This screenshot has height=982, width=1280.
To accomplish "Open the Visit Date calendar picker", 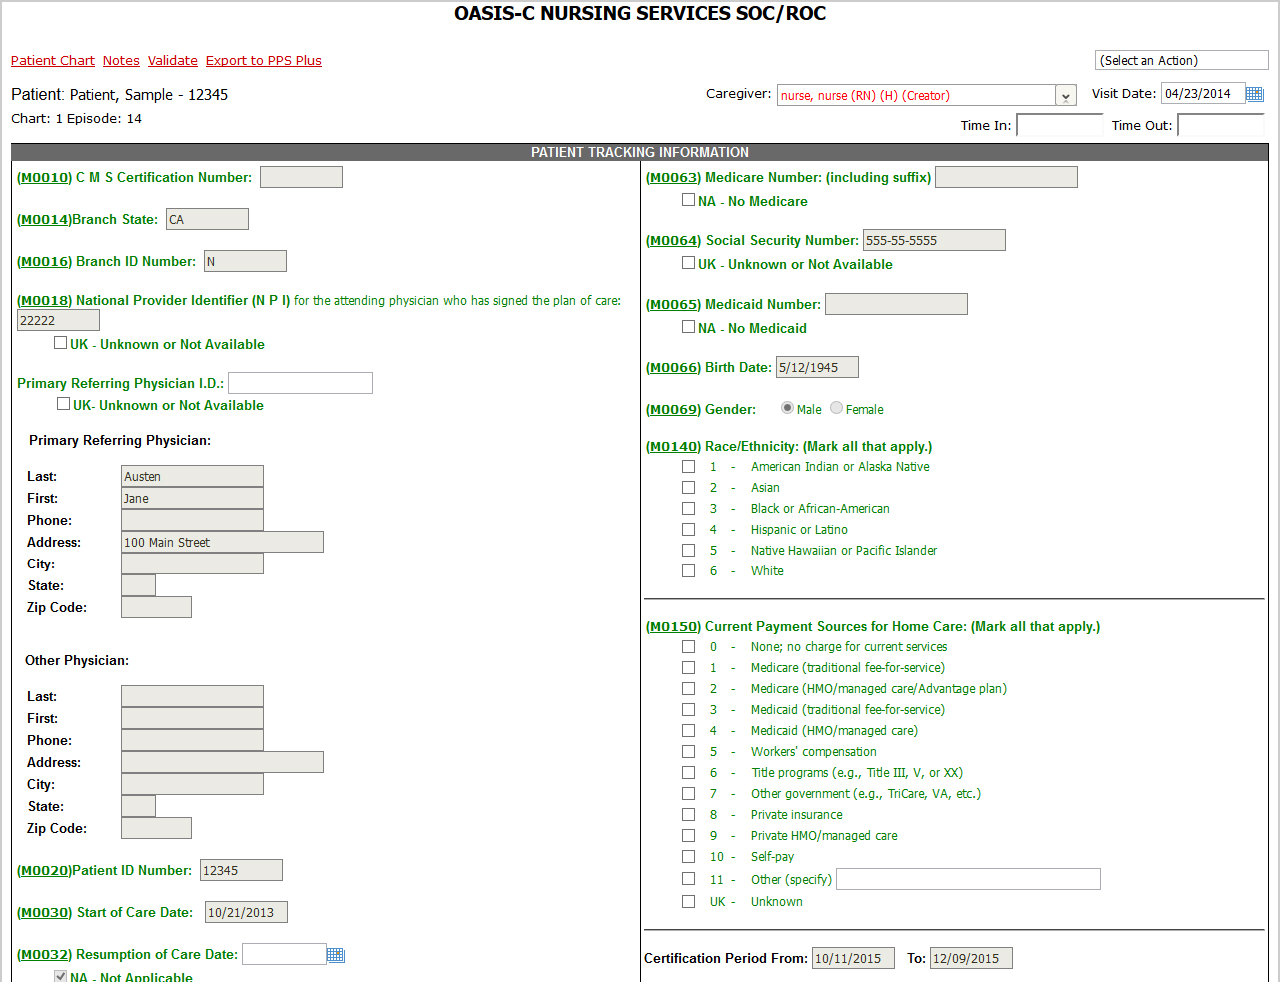I will pyautogui.click(x=1254, y=94).
